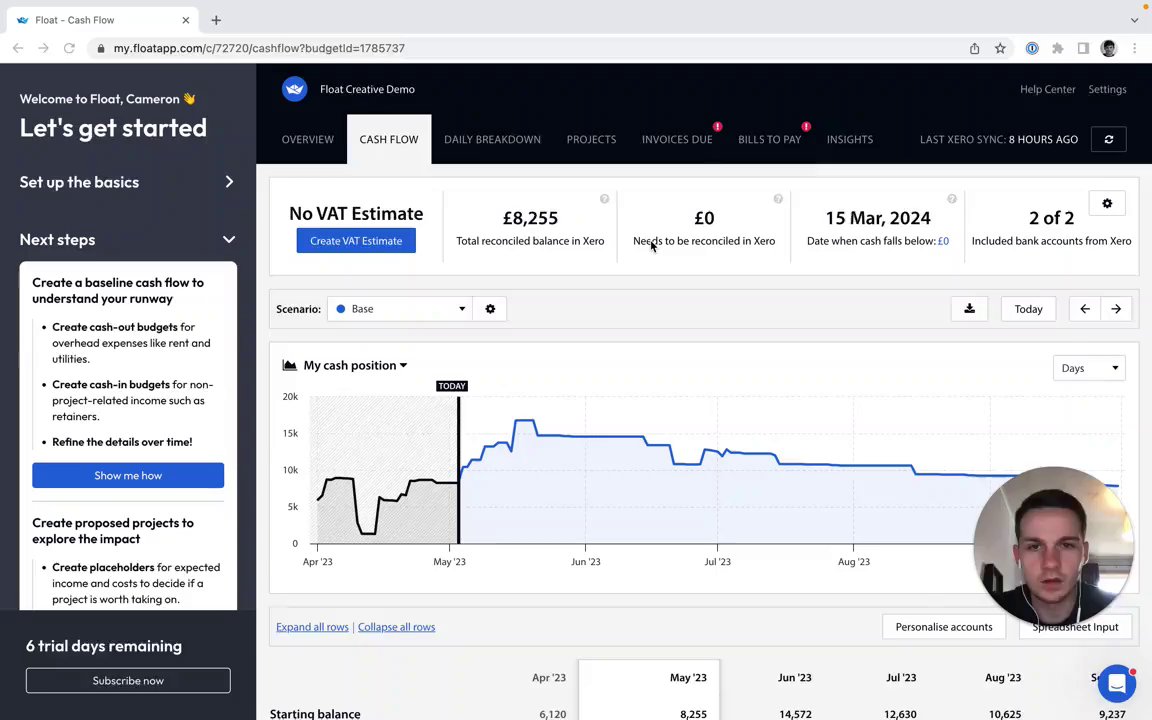Open help tooltip for cash falls below date
The height and width of the screenshot is (720, 1152).
coord(951,199)
